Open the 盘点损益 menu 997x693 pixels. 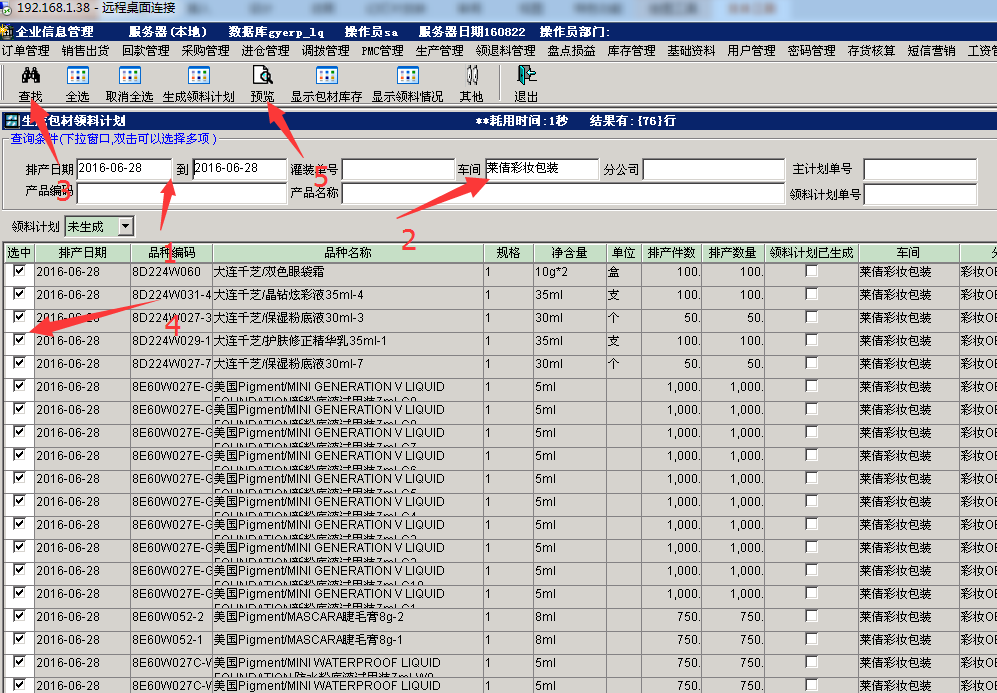coord(572,51)
